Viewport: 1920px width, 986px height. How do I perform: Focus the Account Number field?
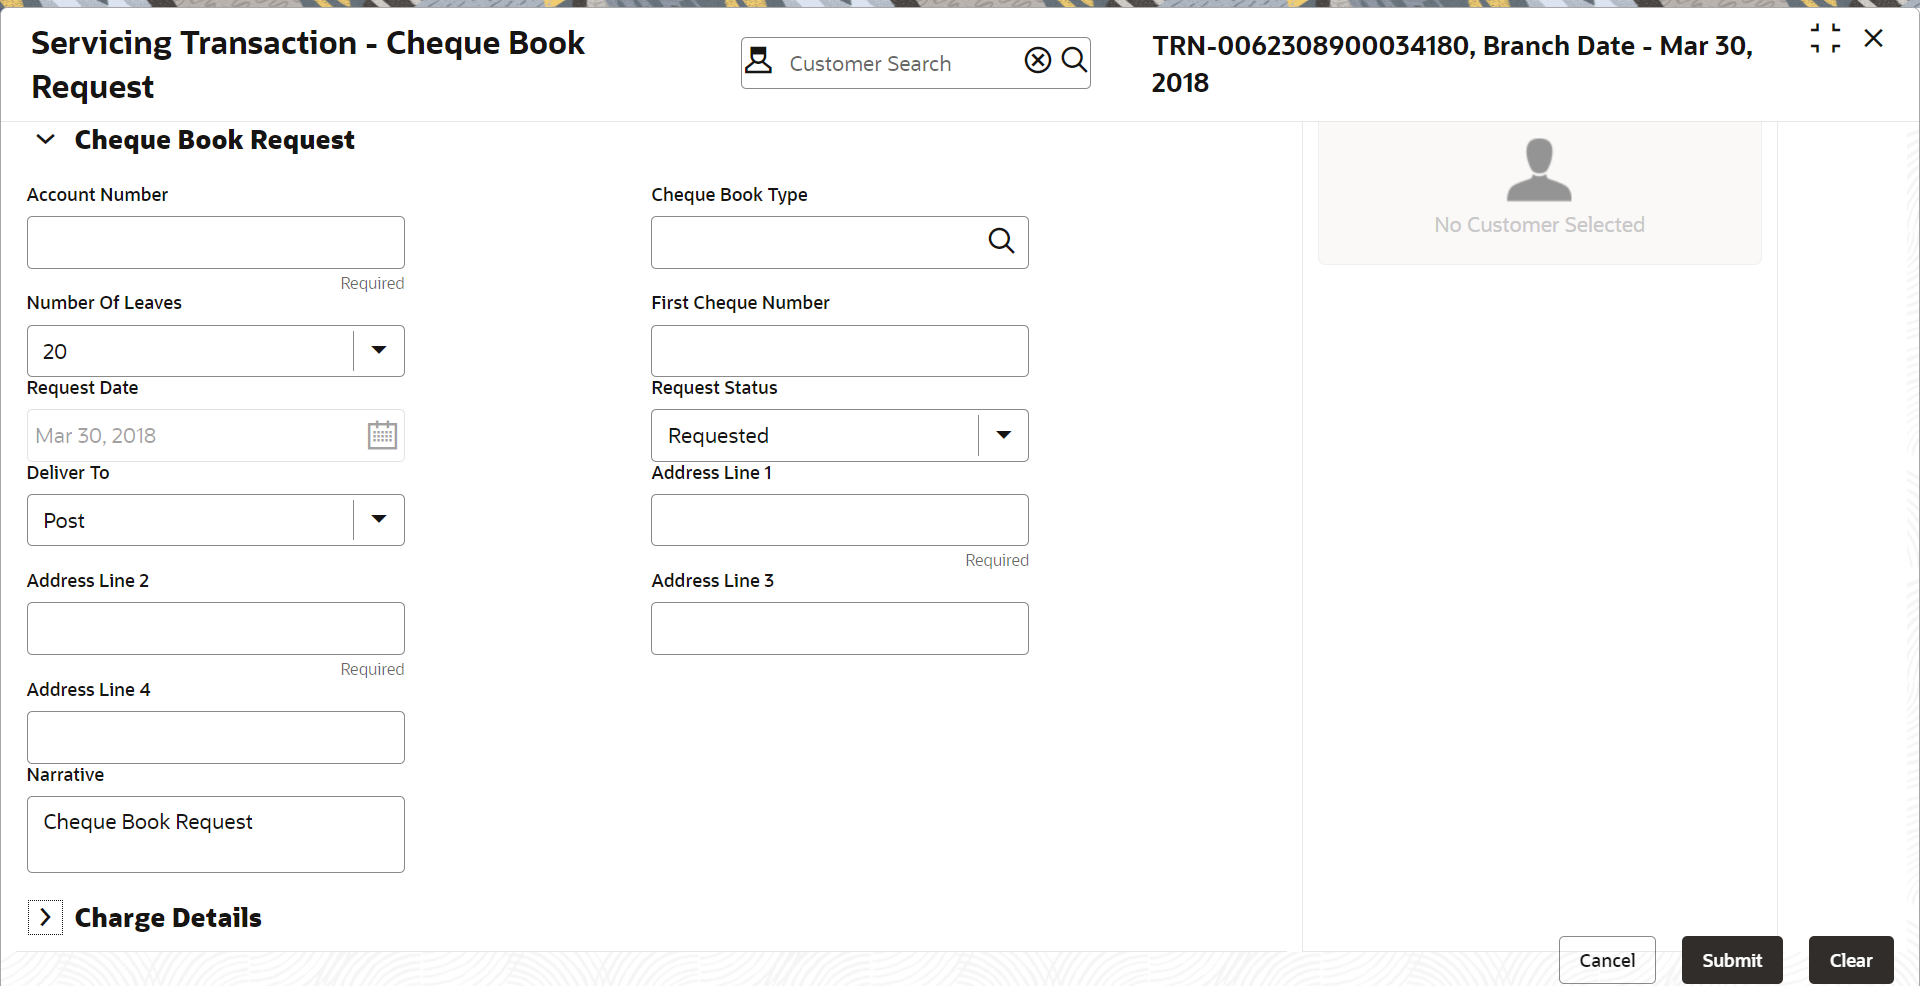tap(216, 242)
